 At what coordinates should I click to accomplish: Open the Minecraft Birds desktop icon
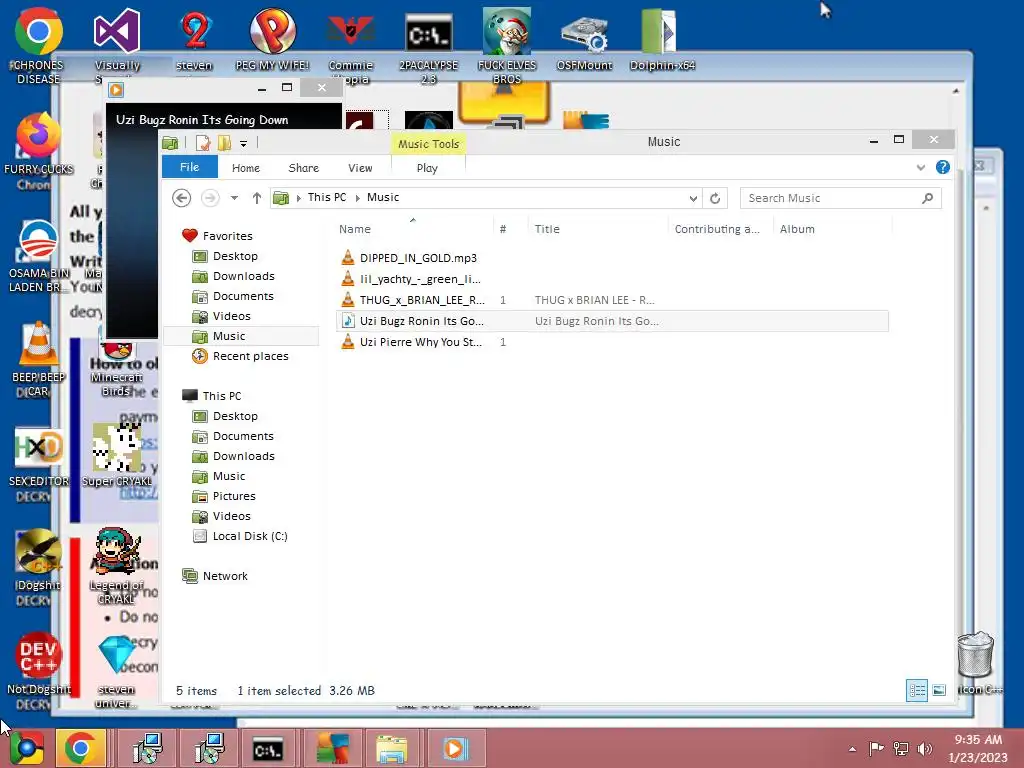[x=117, y=353]
